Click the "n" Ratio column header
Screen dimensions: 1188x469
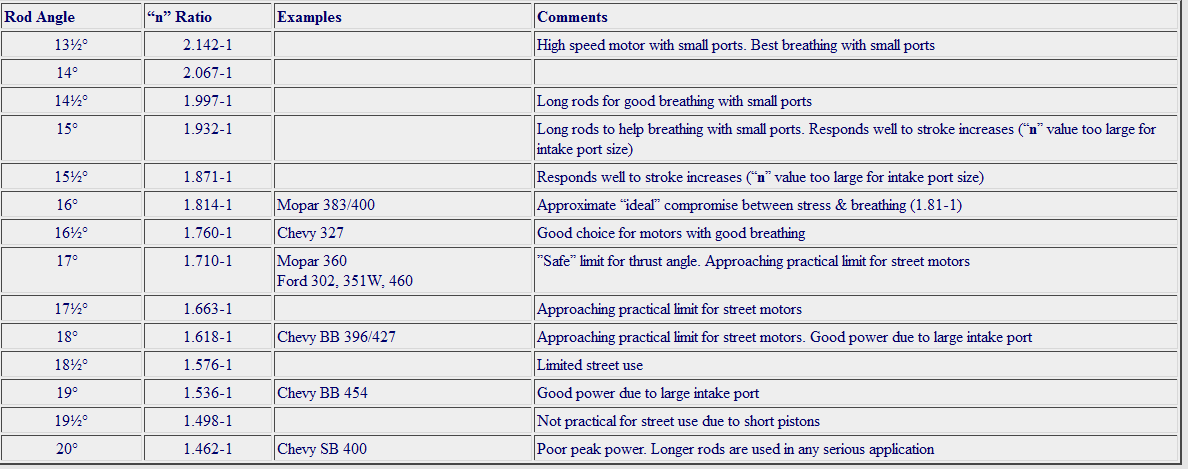179,17
